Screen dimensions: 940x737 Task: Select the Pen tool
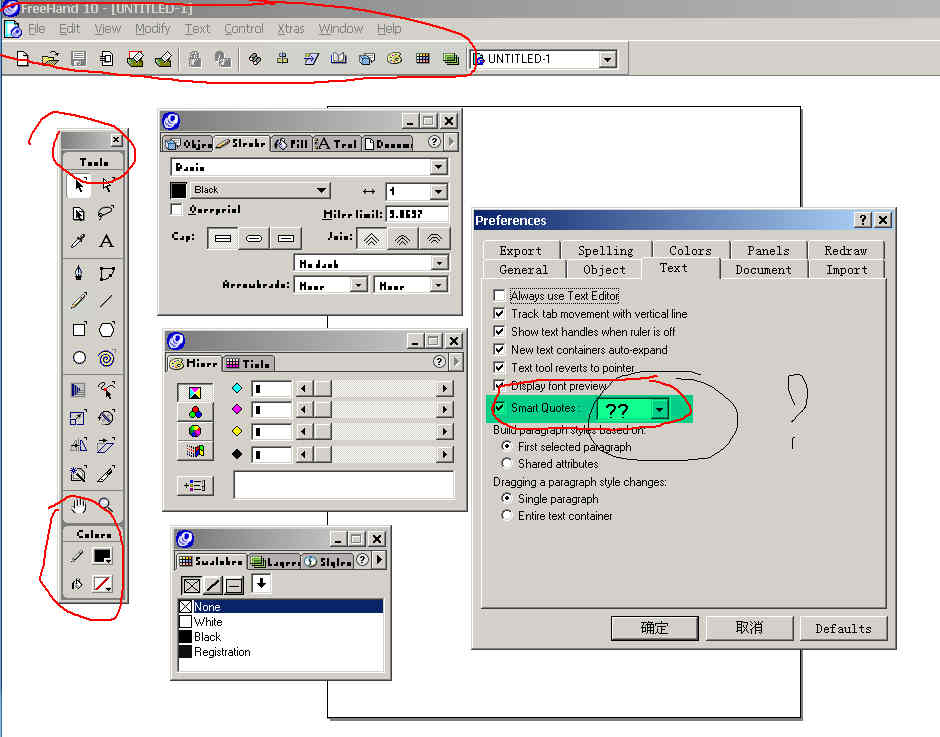click(x=79, y=273)
